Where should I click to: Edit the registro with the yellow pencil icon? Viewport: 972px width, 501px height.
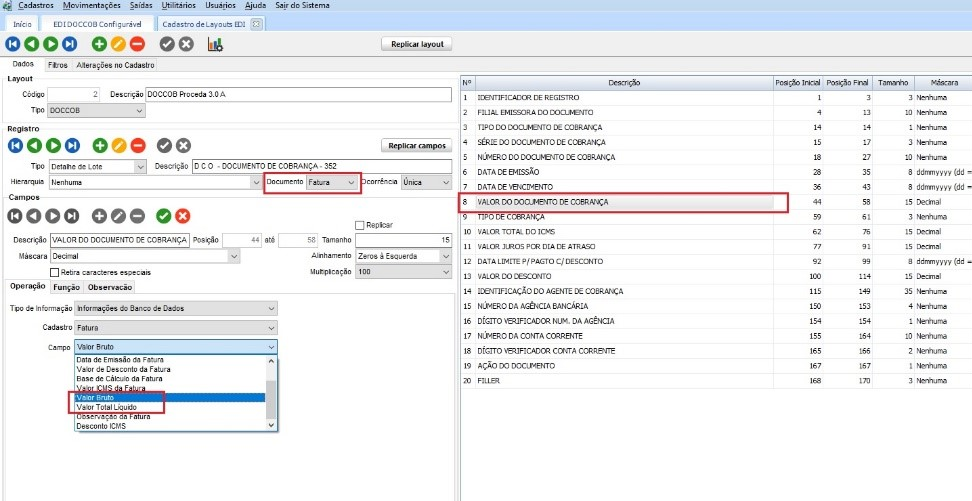(x=118, y=145)
